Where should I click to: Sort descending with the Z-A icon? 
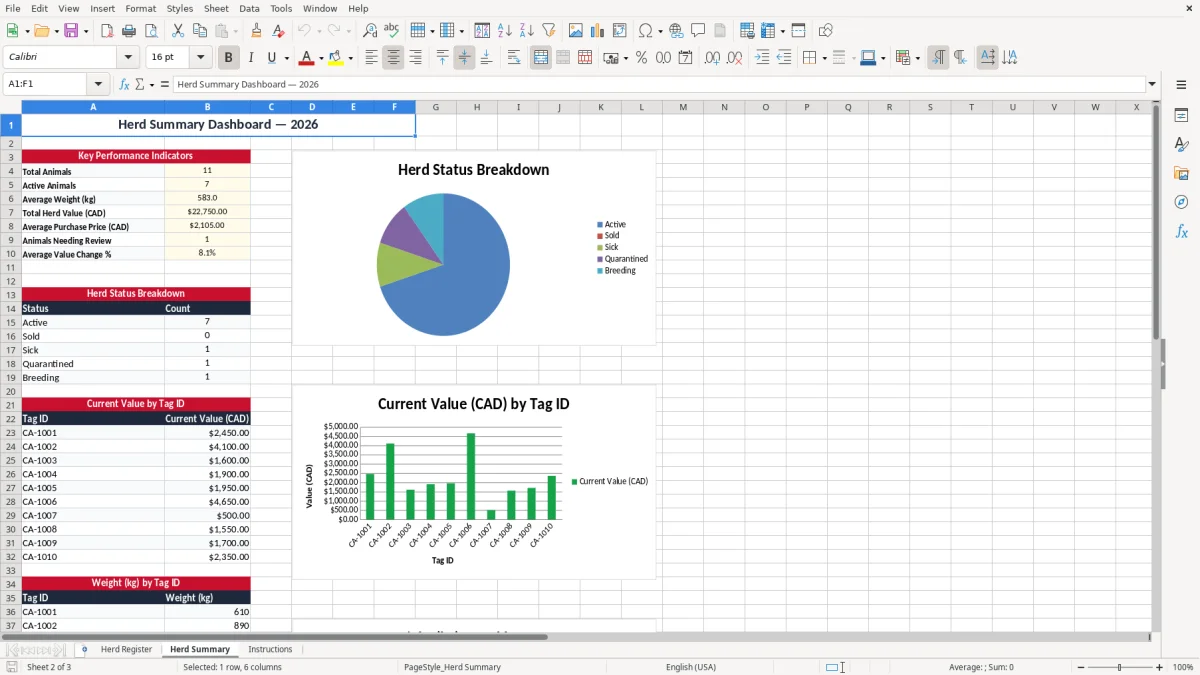click(526, 31)
